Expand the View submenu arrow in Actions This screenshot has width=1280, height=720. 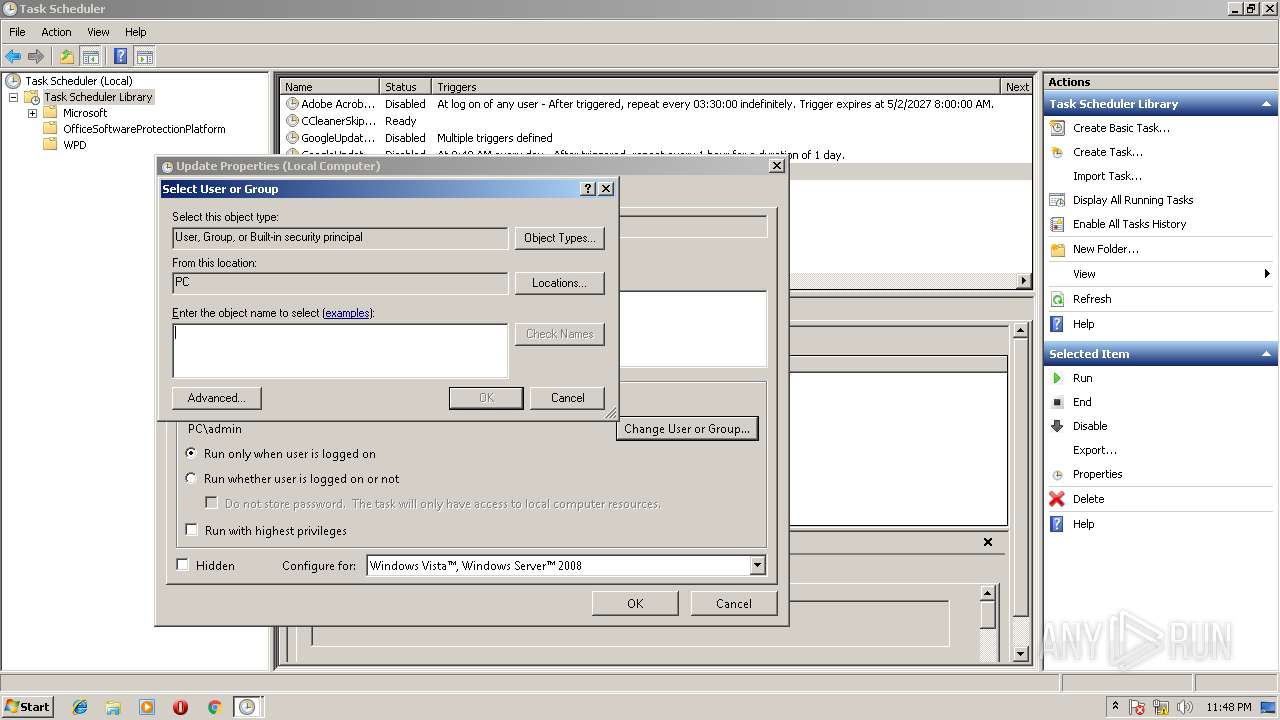click(x=1267, y=274)
